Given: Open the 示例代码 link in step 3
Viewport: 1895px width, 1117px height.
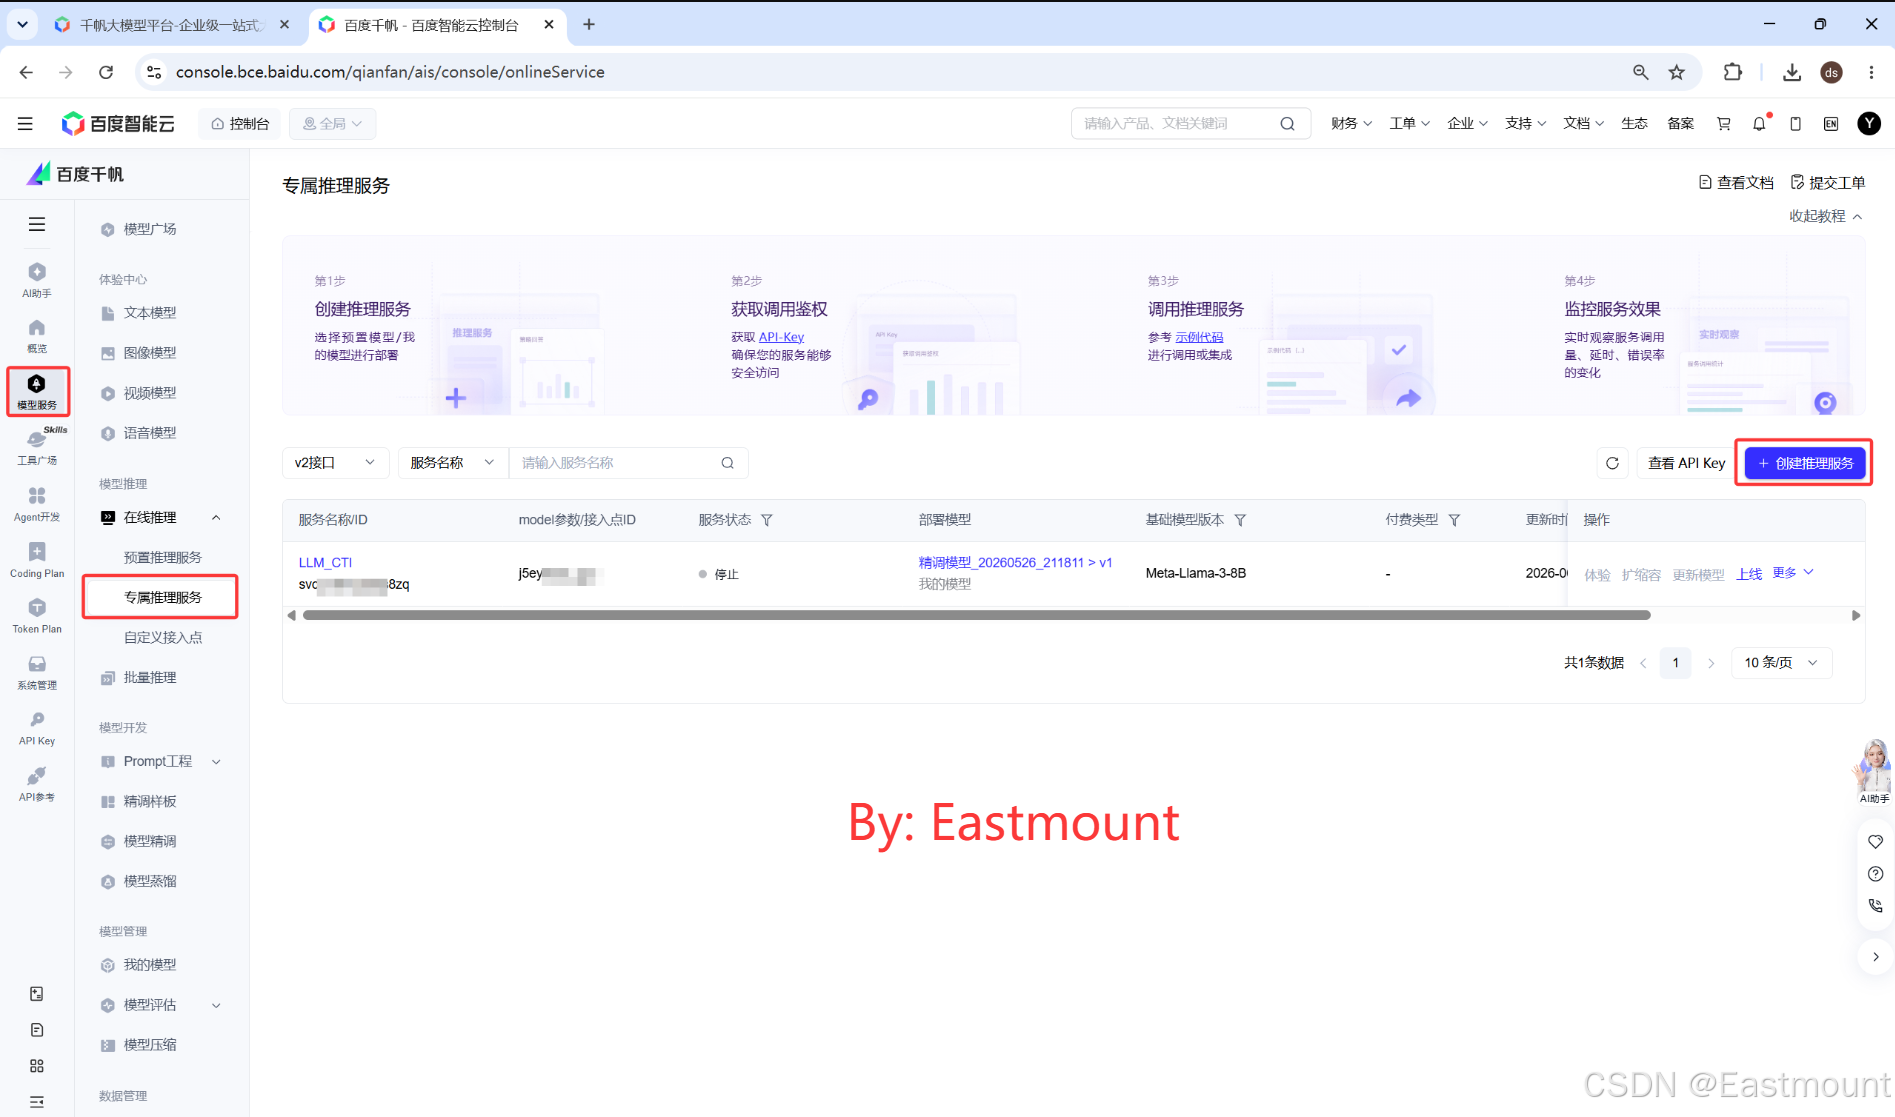Looking at the screenshot, I should click(1199, 337).
